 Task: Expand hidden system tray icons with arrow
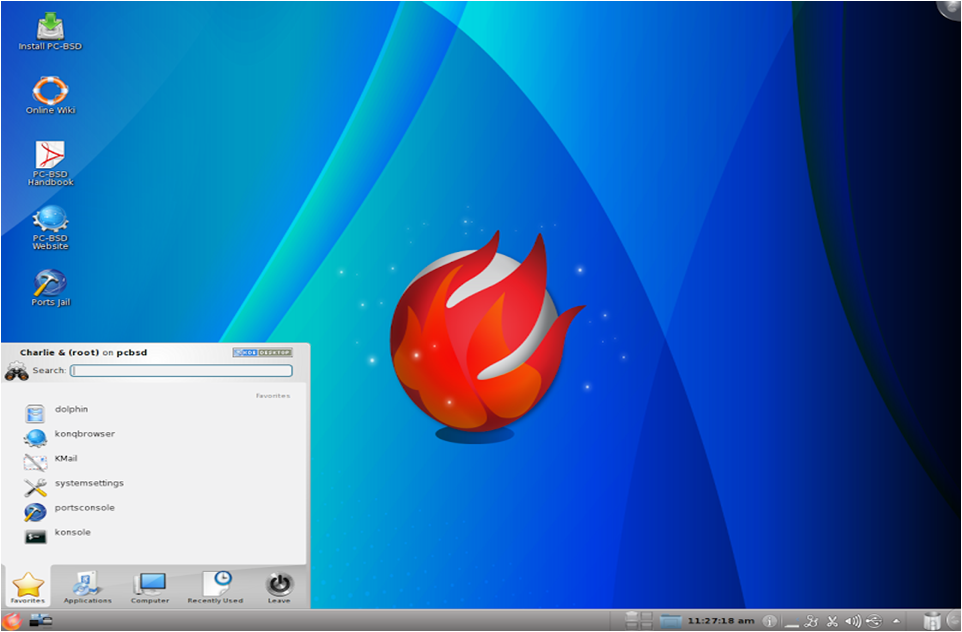895,620
